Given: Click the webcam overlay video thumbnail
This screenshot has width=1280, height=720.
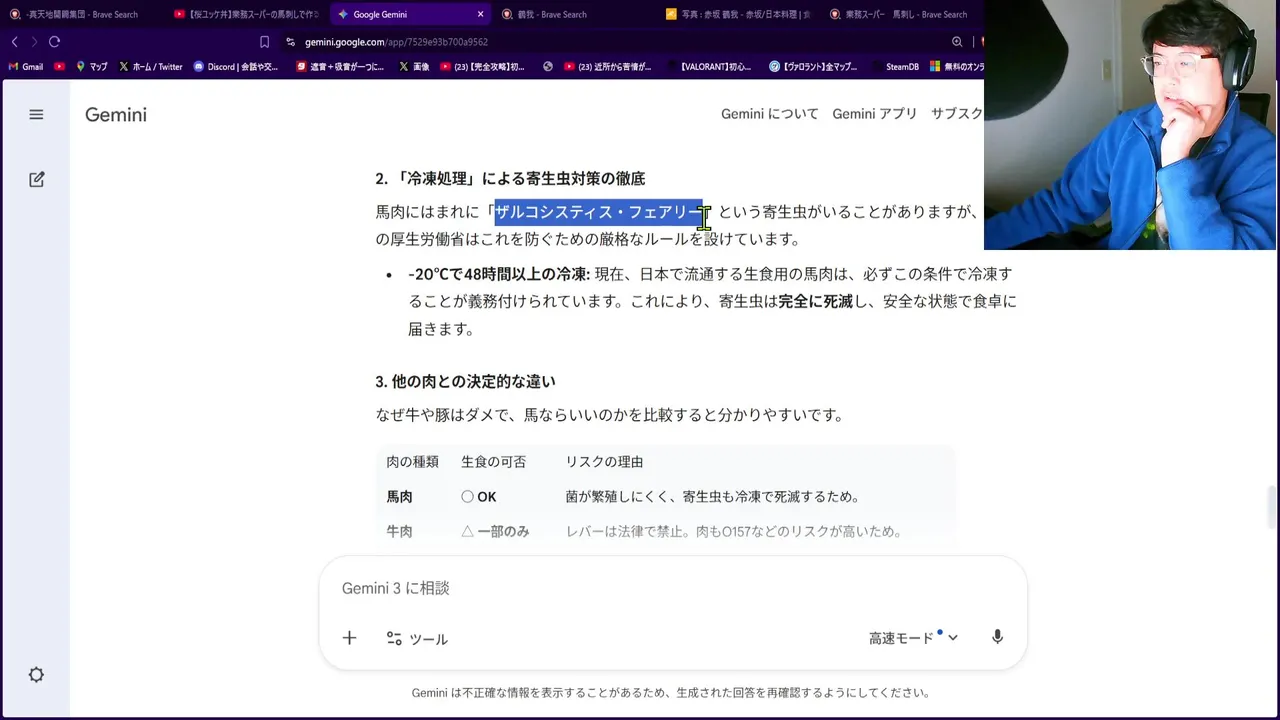Looking at the screenshot, I should [1130, 125].
